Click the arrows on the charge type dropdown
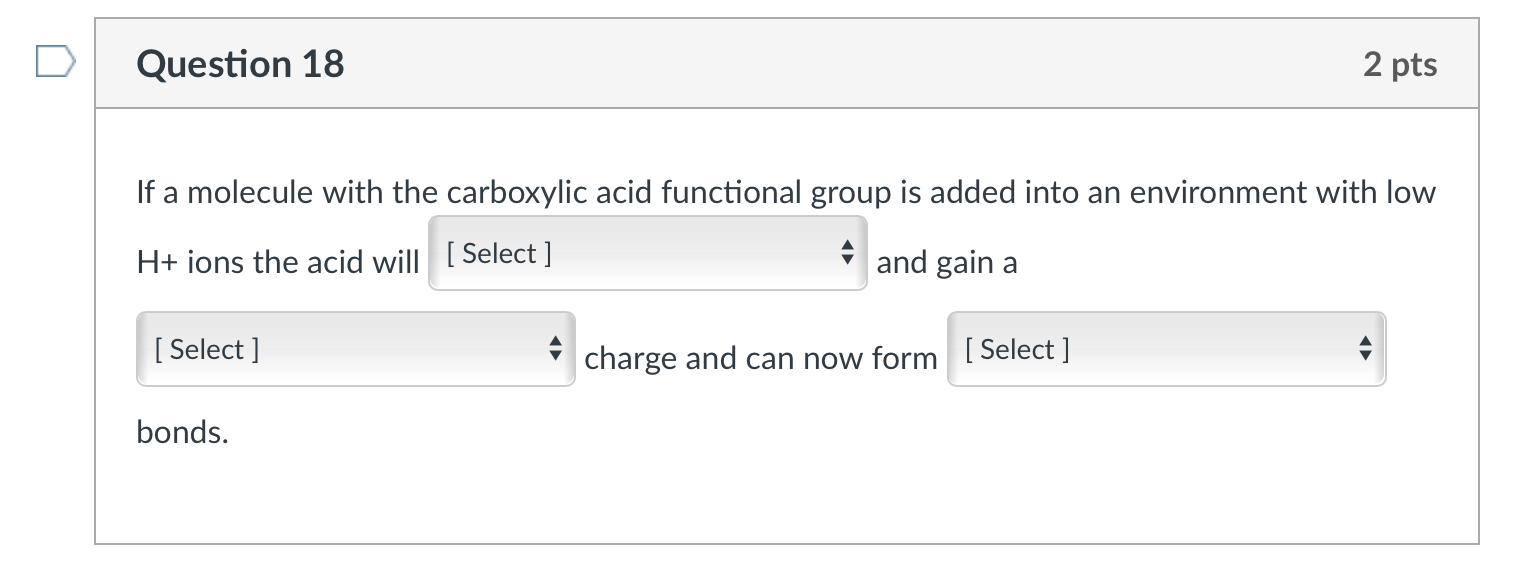Viewport: 1518px width, 572px height. [556, 349]
